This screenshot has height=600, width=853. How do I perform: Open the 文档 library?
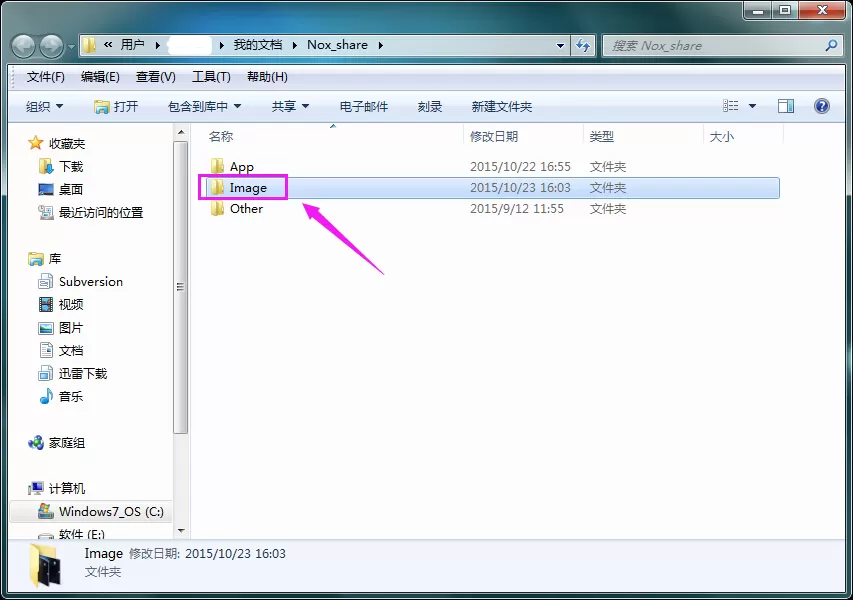(x=61, y=350)
